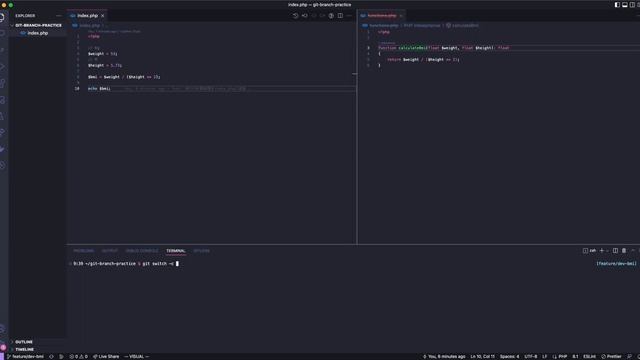The width and height of the screenshot is (640, 360).
Task: Click the ESLint status bar item
Action: [589, 357]
